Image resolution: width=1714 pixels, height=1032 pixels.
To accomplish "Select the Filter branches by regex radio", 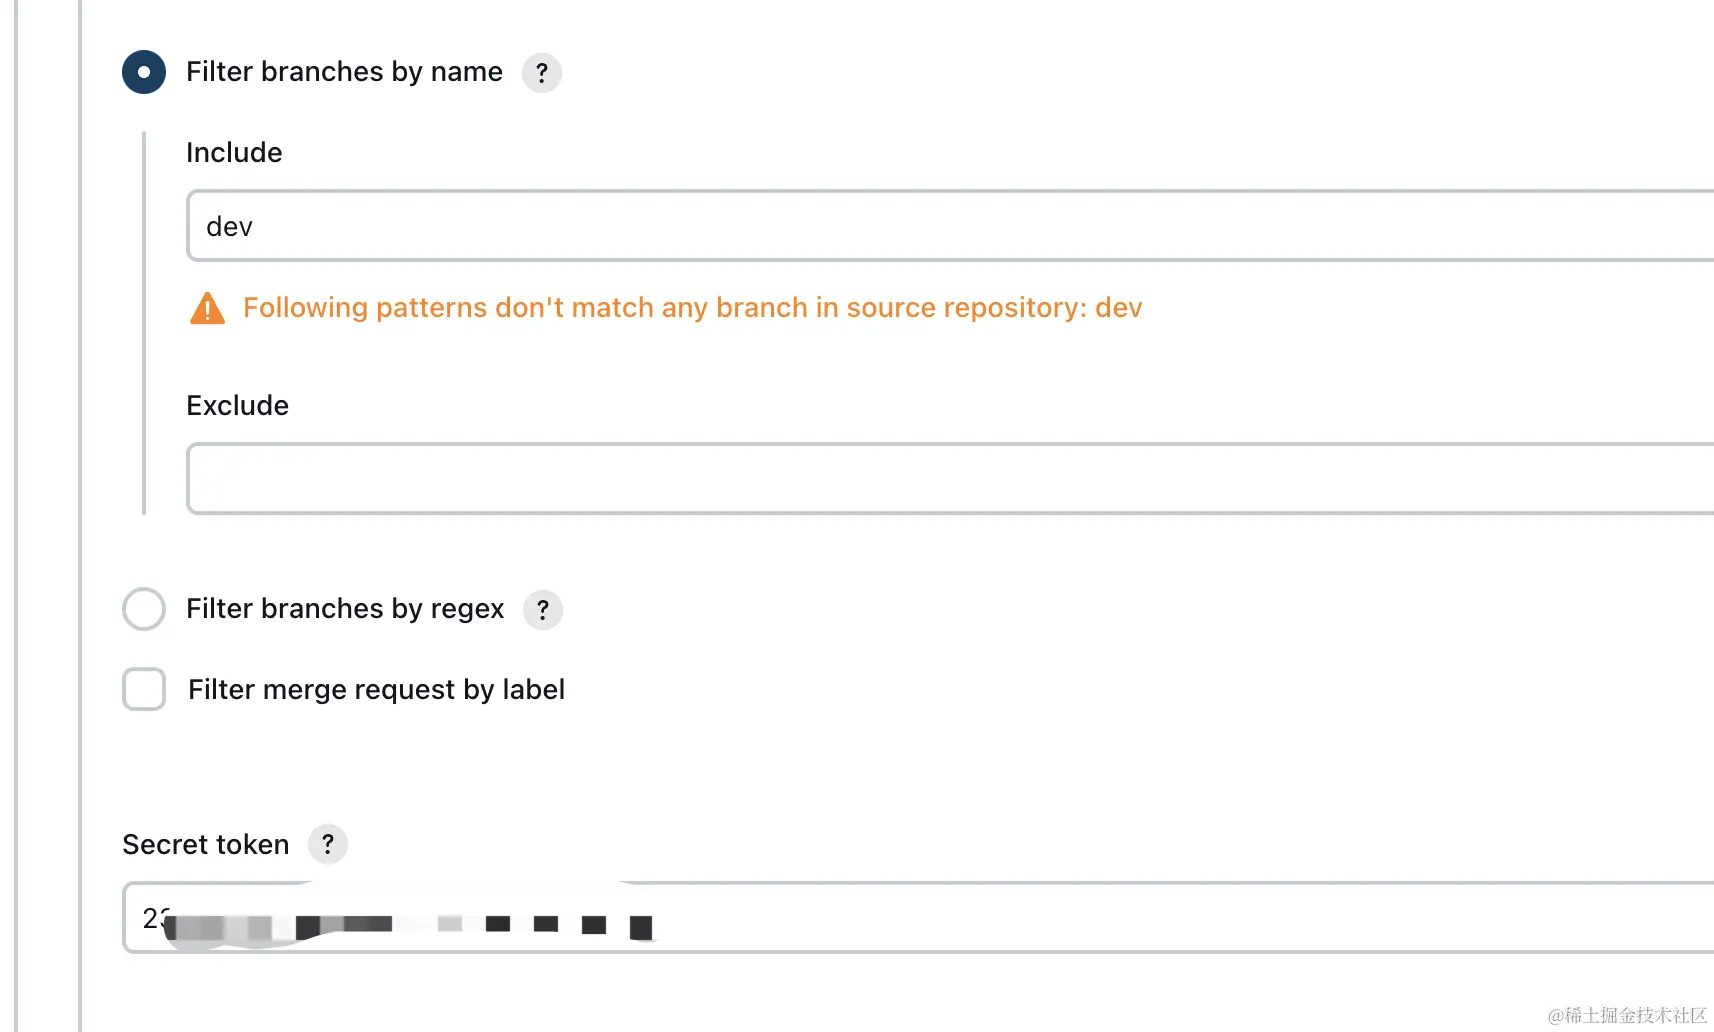I will pos(144,609).
